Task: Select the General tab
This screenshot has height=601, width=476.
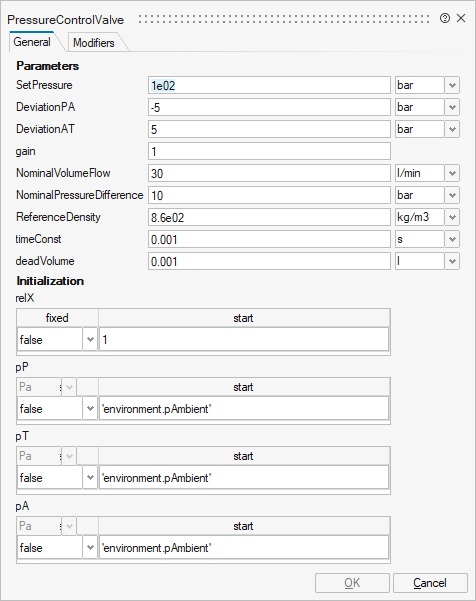Action: point(32,42)
